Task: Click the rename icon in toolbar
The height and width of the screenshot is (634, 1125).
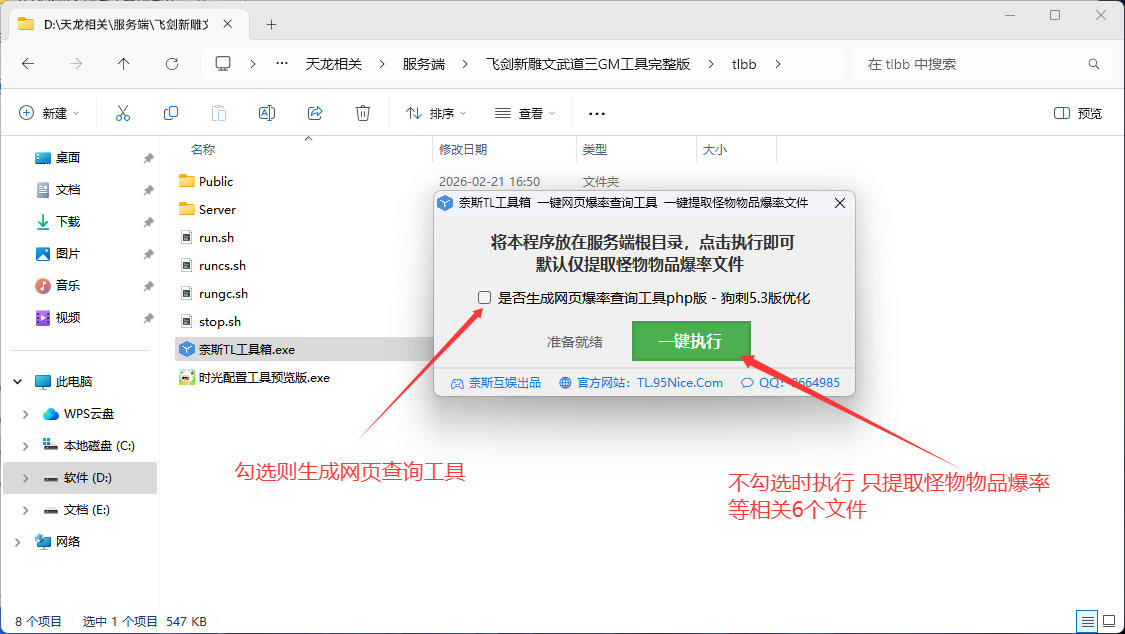Action: click(267, 113)
